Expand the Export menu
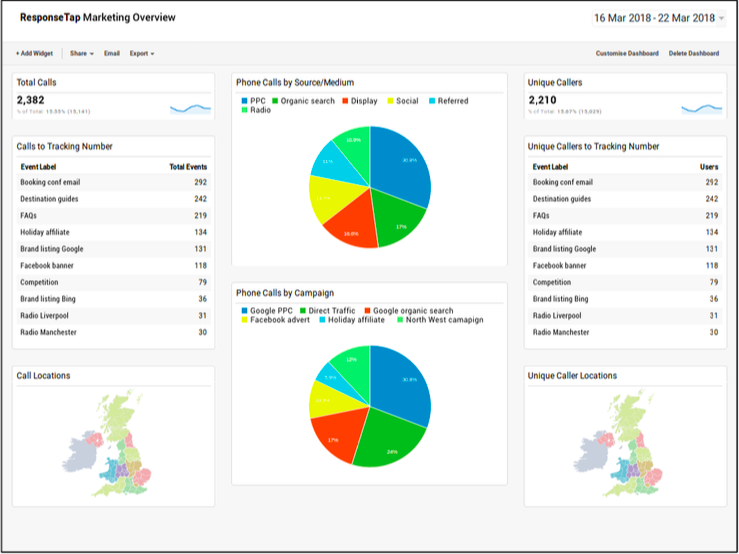 (x=142, y=54)
